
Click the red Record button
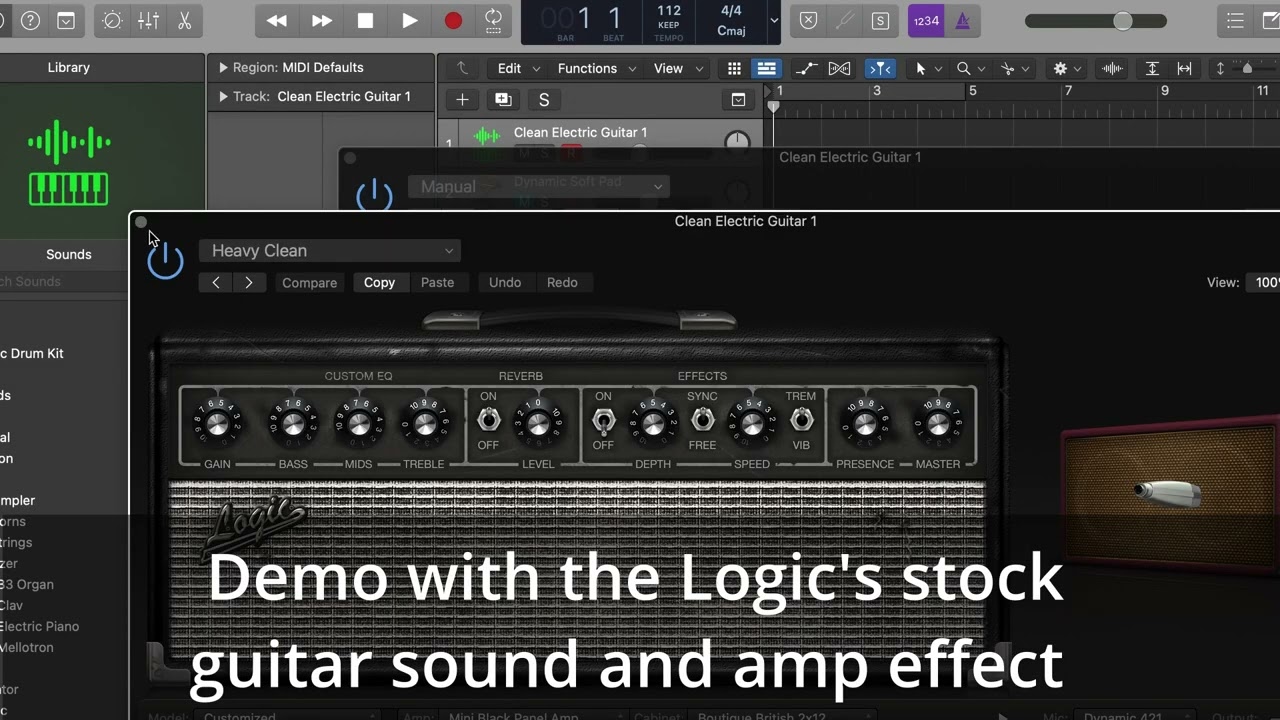[x=453, y=20]
